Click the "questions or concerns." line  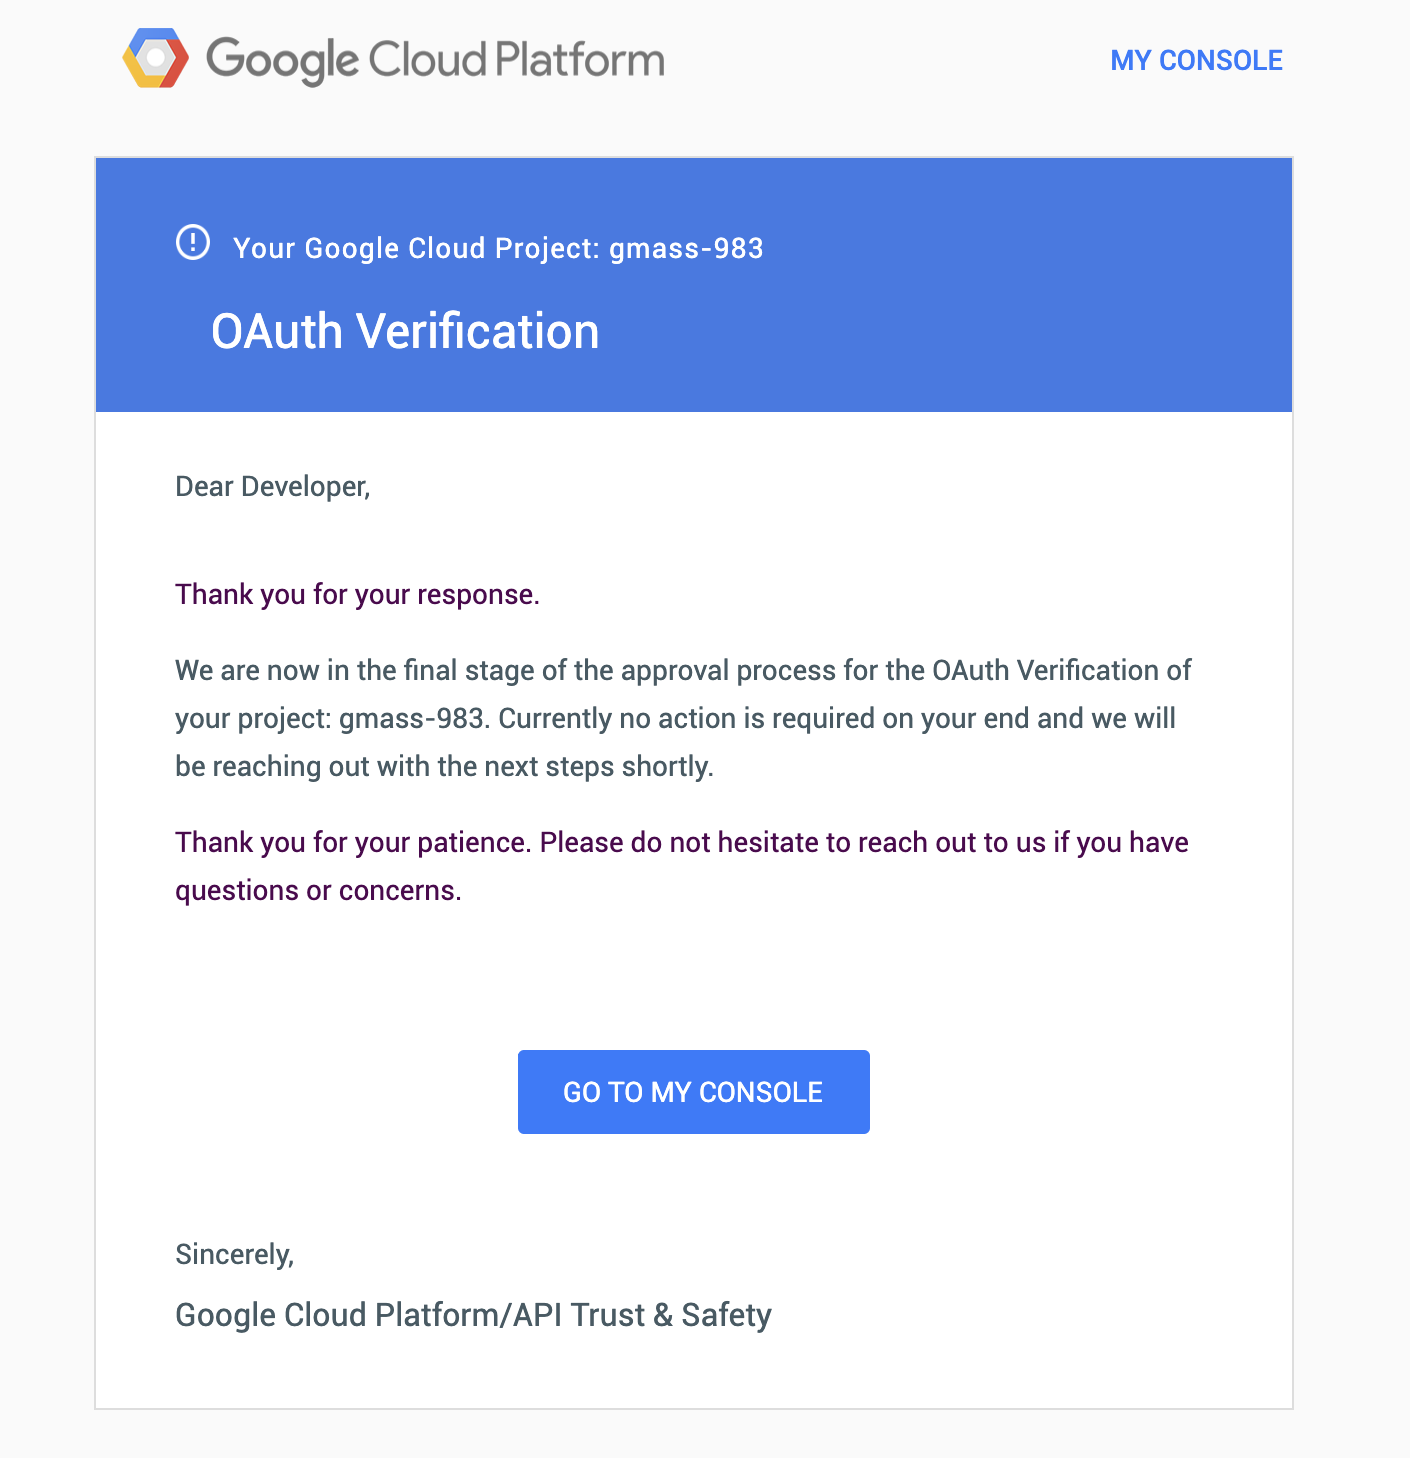pos(318,891)
